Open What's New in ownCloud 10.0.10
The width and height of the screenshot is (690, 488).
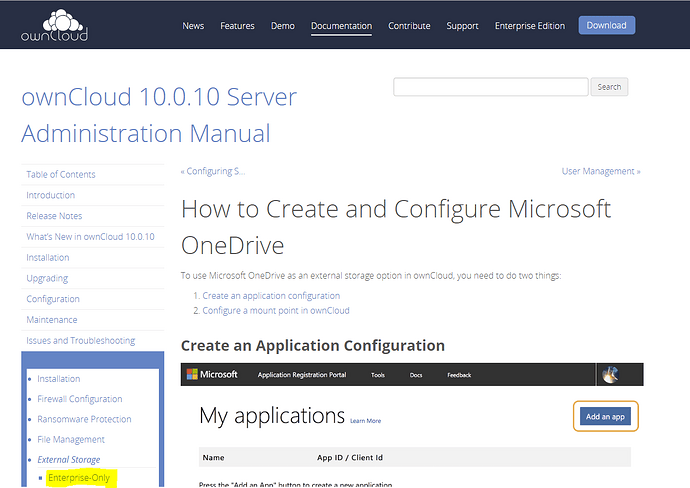(x=90, y=237)
